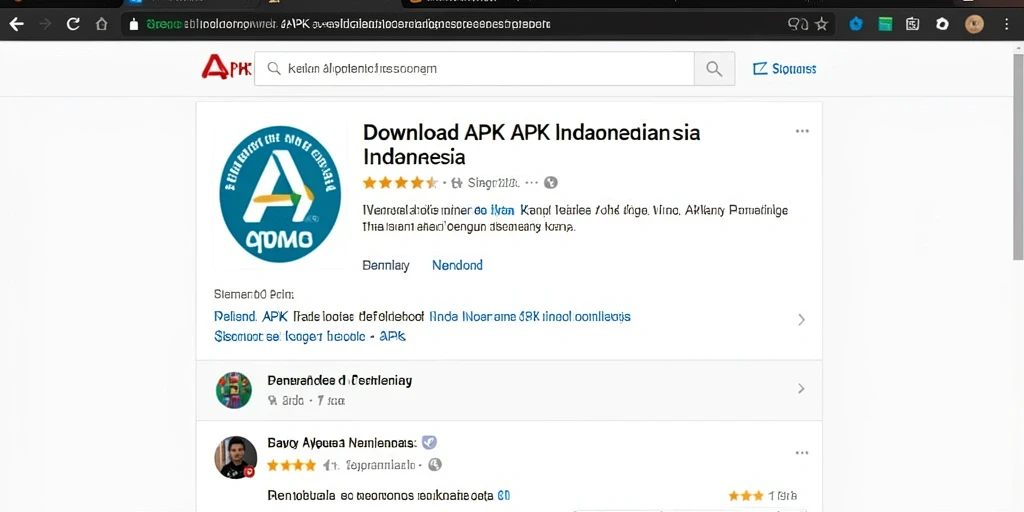
Task: Open the white circular extension icon
Action: 942,24
